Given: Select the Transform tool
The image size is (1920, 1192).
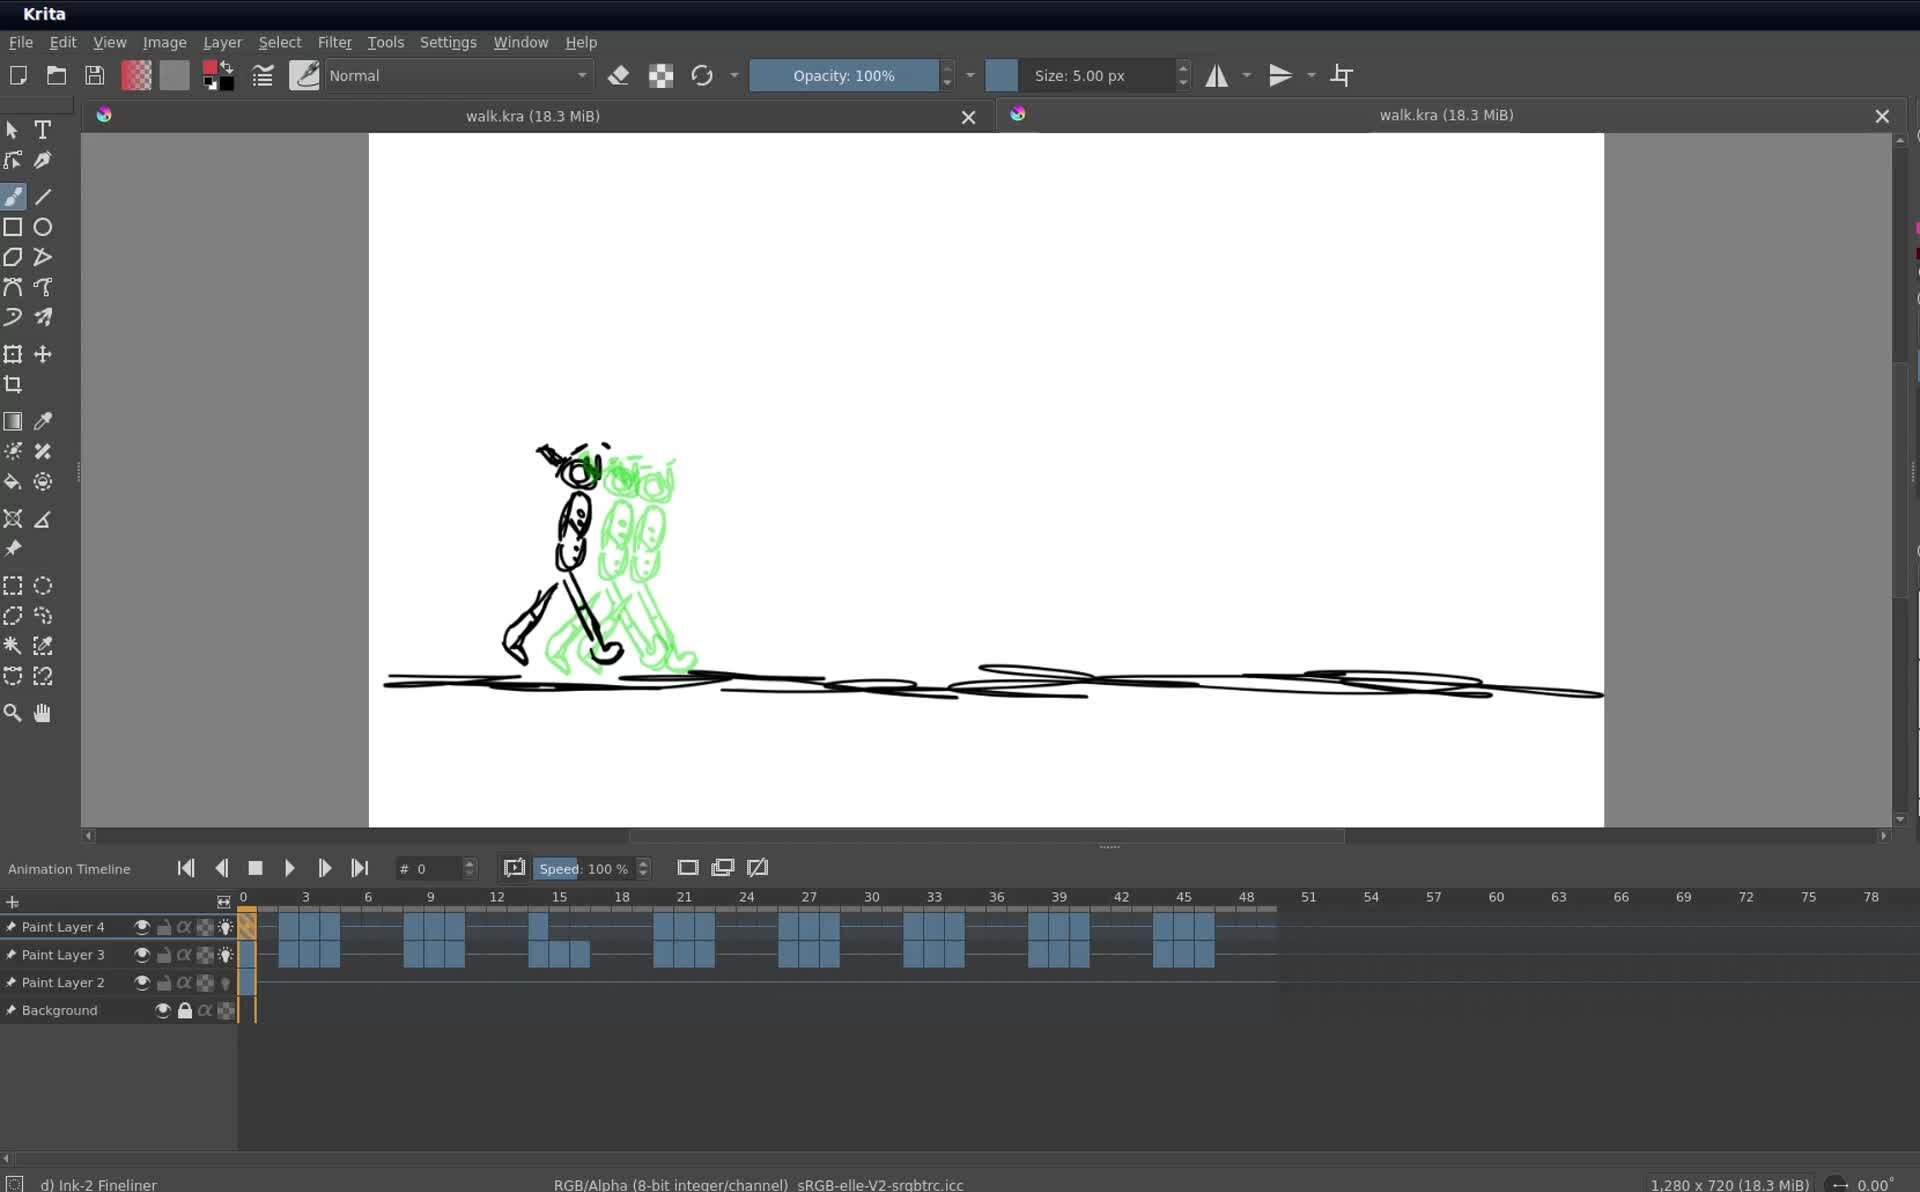Looking at the screenshot, I should tap(13, 354).
